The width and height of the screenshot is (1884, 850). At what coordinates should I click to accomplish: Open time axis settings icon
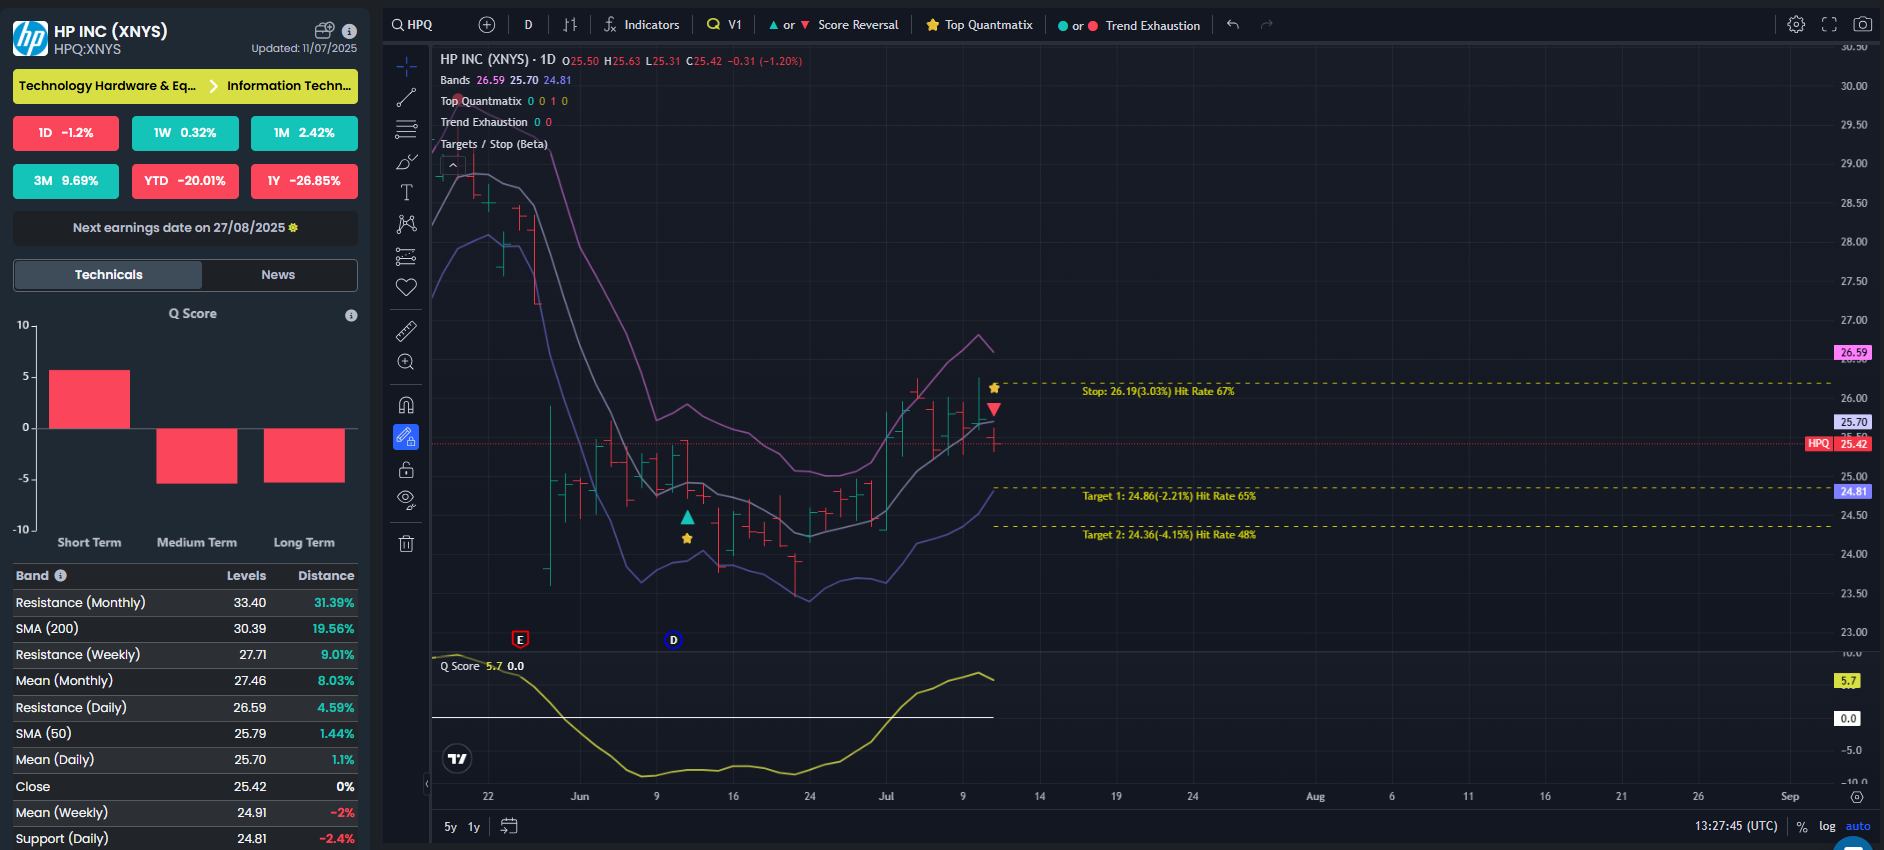tap(1857, 797)
